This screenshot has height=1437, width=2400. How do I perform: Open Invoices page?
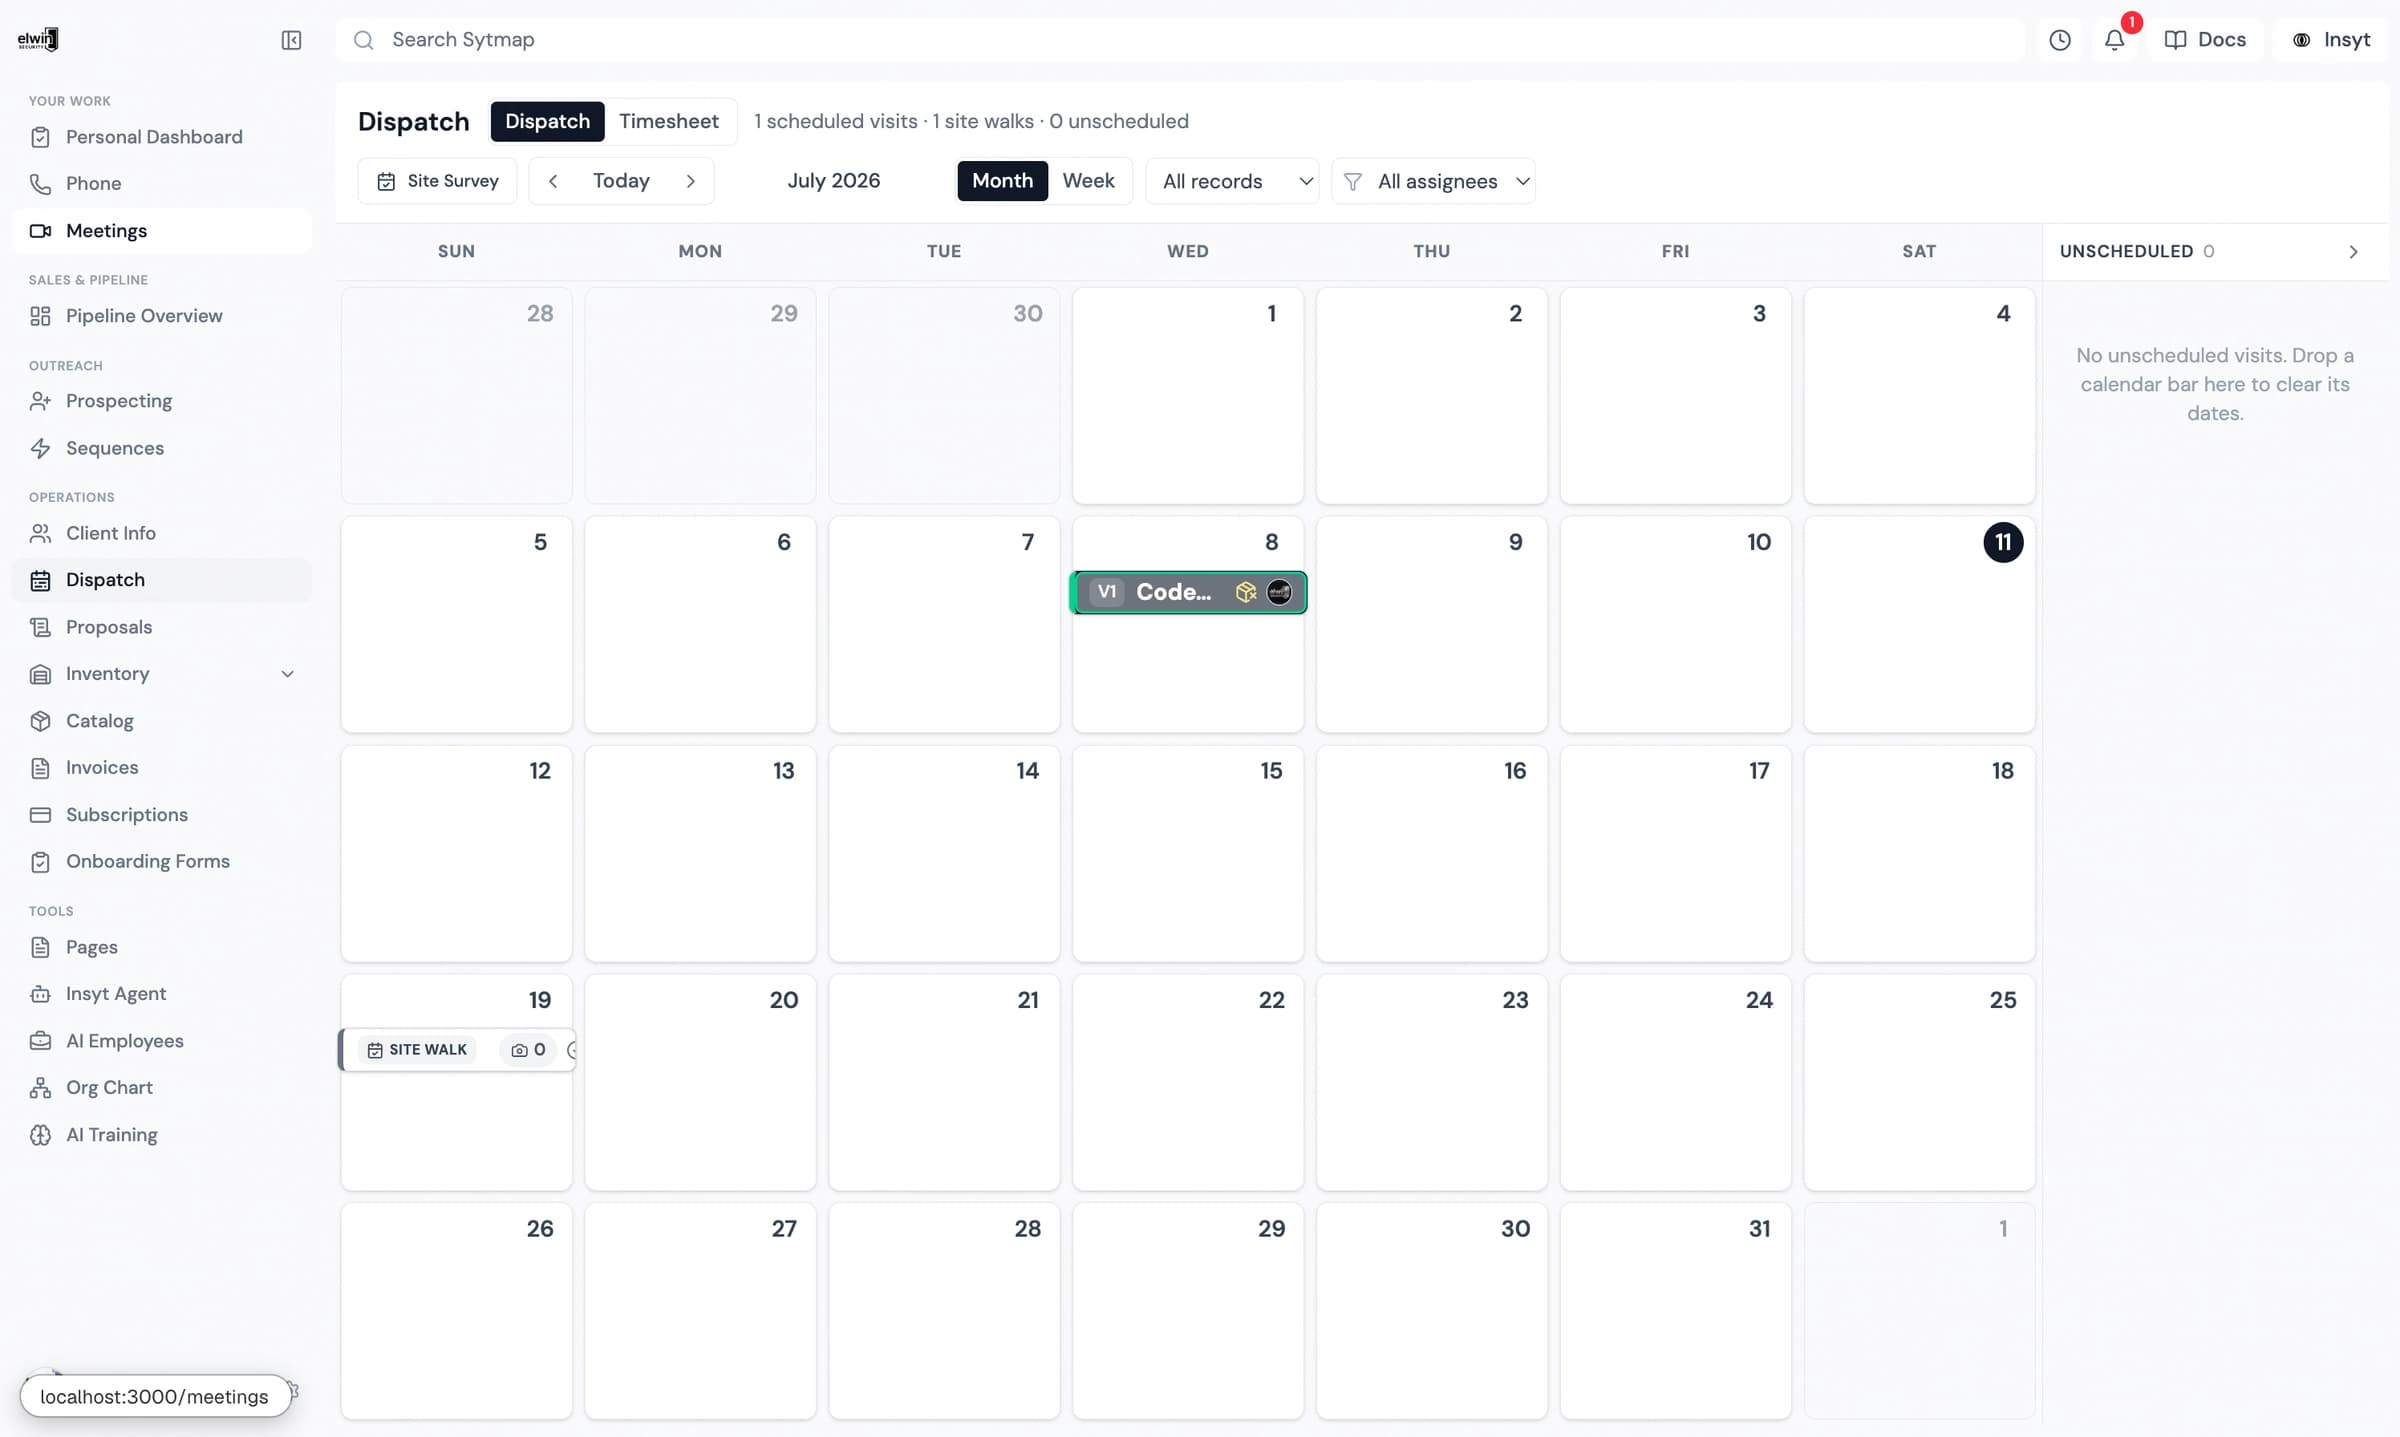[162, 768]
